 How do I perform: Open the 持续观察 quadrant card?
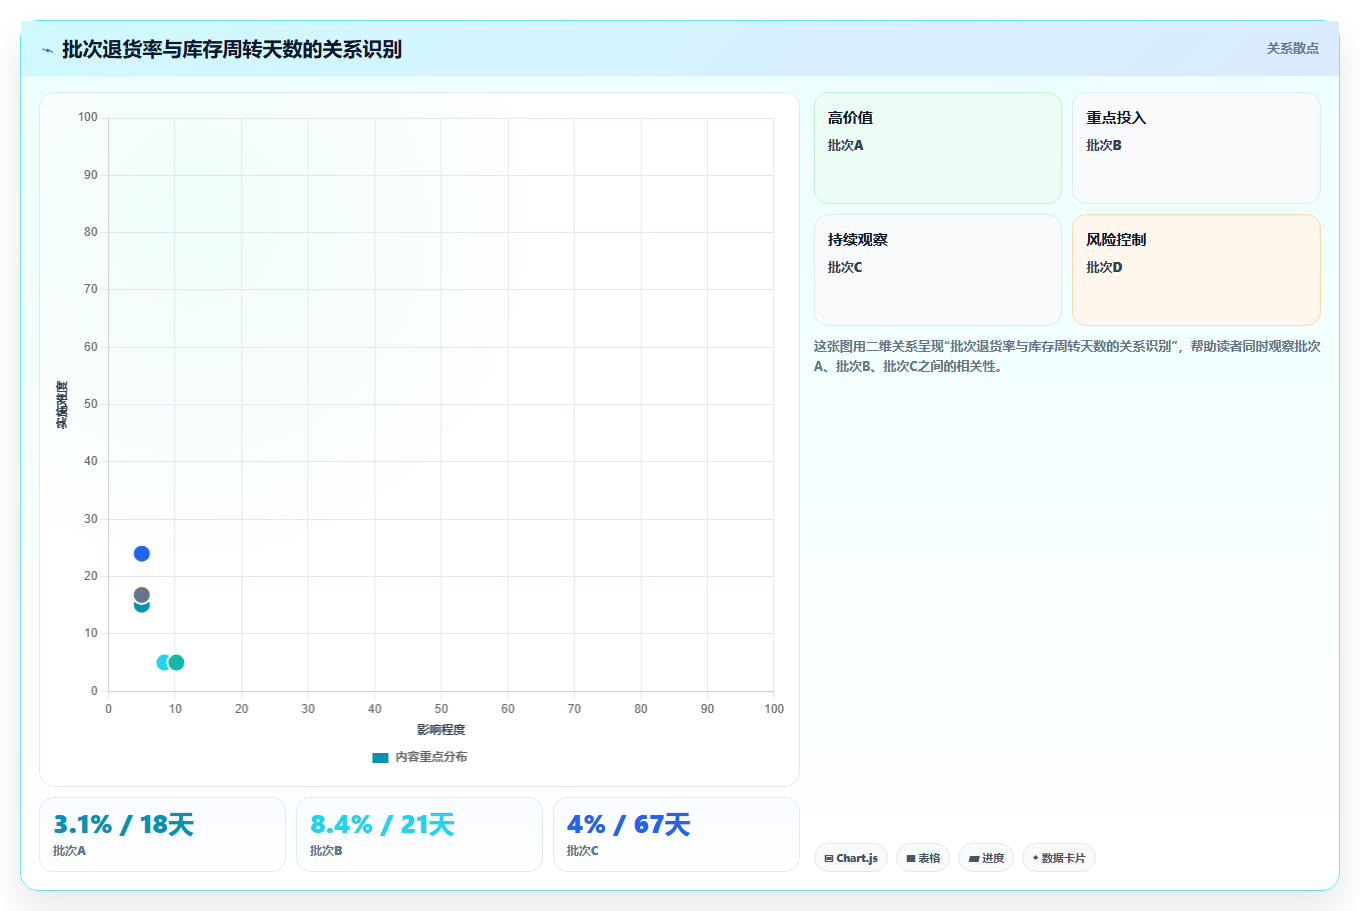click(x=938, y=270)
